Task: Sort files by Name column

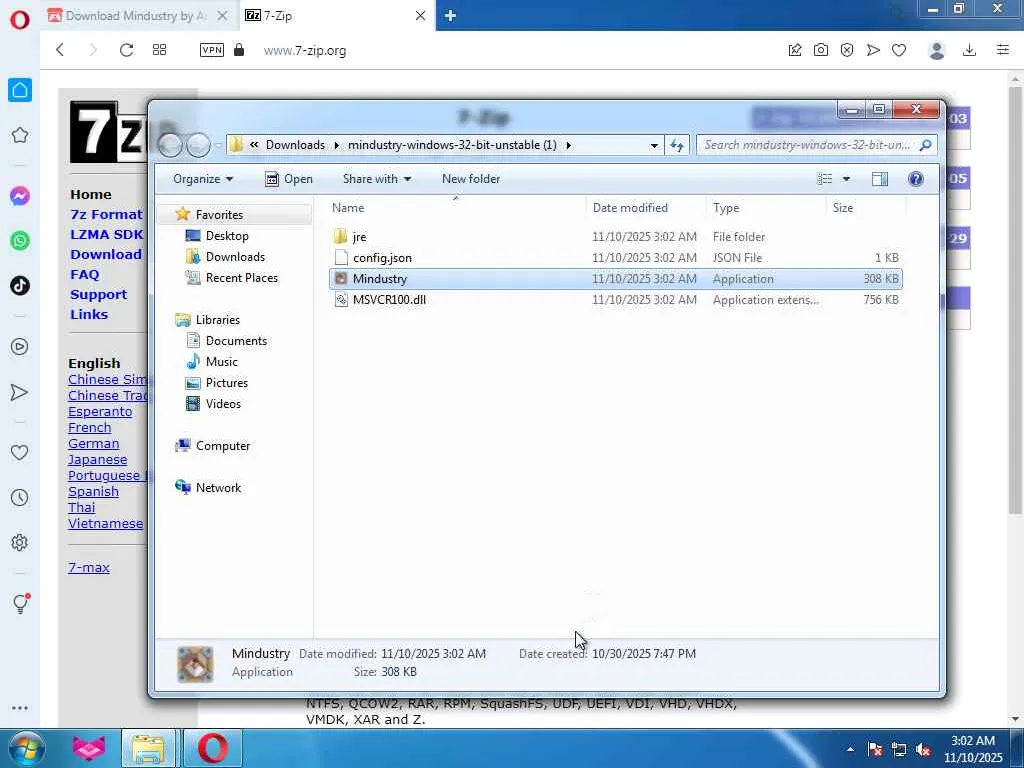Action: (456, 208)
